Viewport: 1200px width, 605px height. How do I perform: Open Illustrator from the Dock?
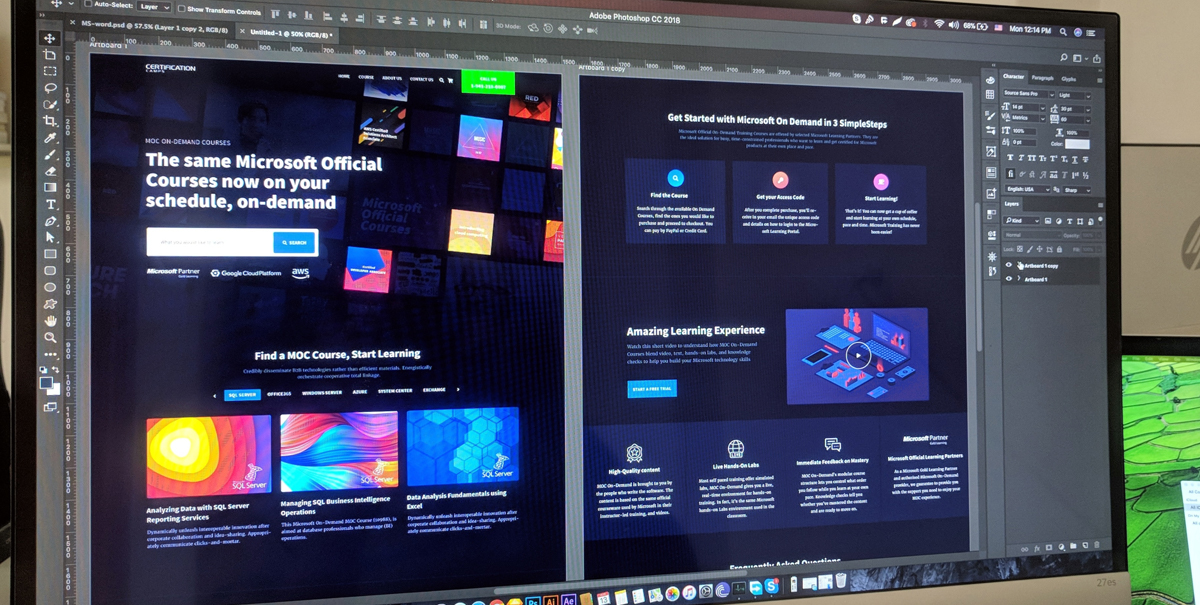click(x=551, y=600)
